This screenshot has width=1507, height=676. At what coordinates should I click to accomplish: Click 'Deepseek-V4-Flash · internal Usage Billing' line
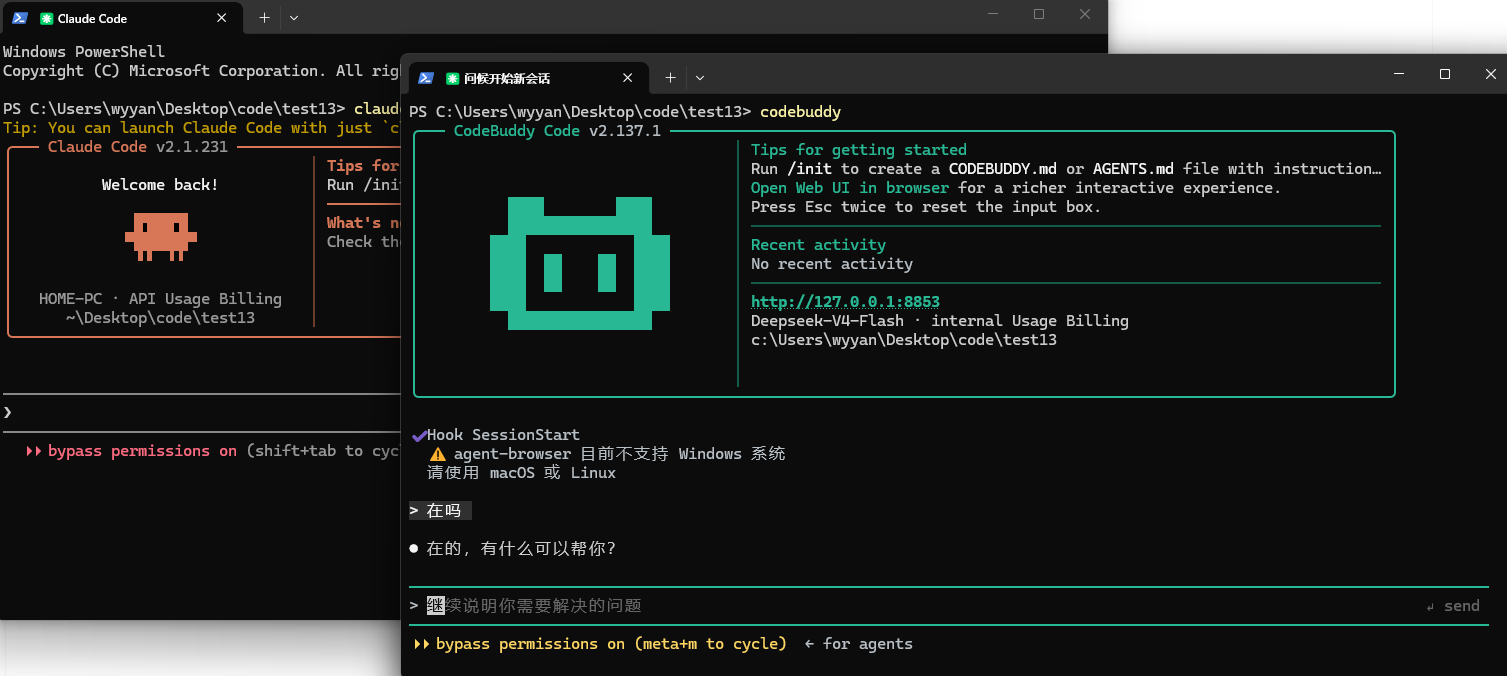[940, 321]
